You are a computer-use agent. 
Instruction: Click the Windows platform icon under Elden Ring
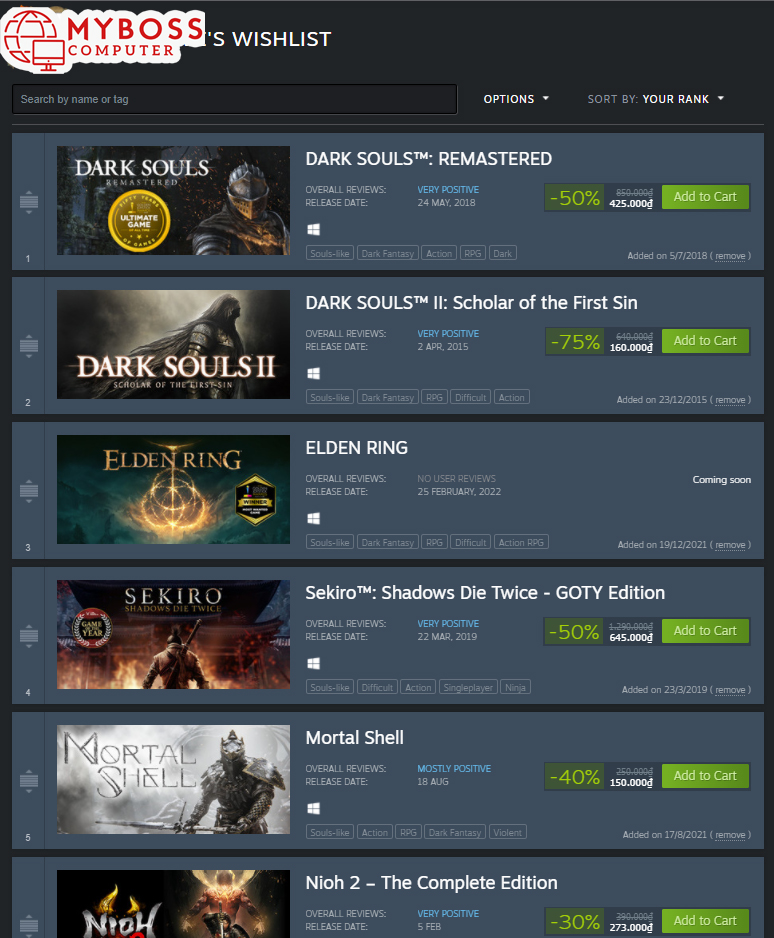(x=313, y=518)
